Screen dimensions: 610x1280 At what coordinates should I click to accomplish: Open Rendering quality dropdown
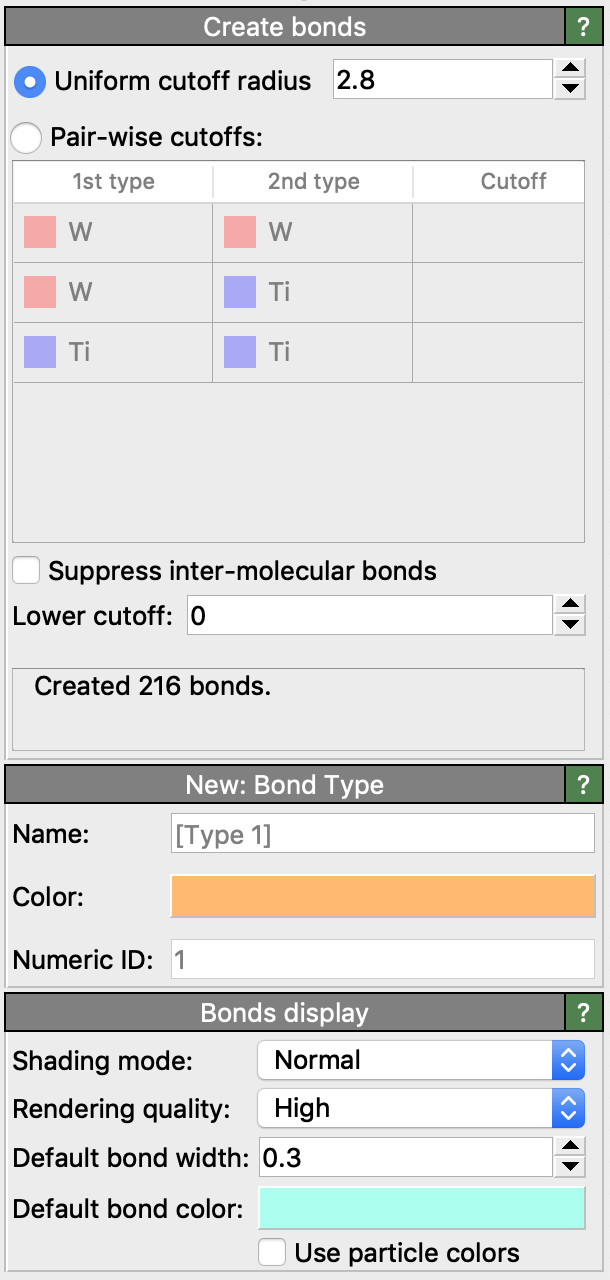(x=420, y=1108)
